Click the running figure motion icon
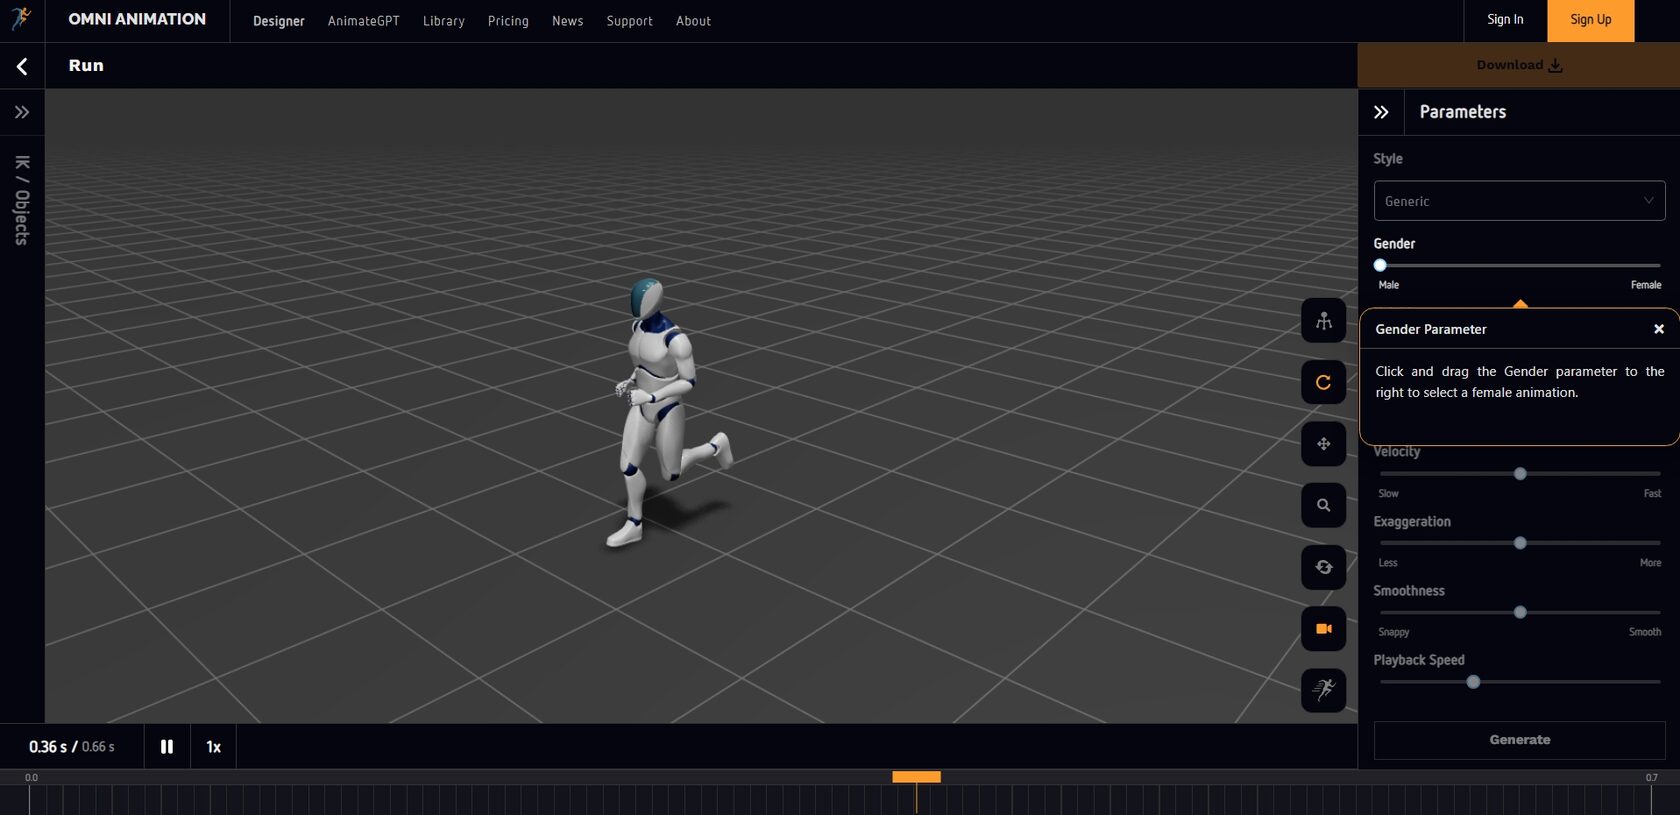The height and width of the screenshot is (815, 1680). coord(1323,690)
